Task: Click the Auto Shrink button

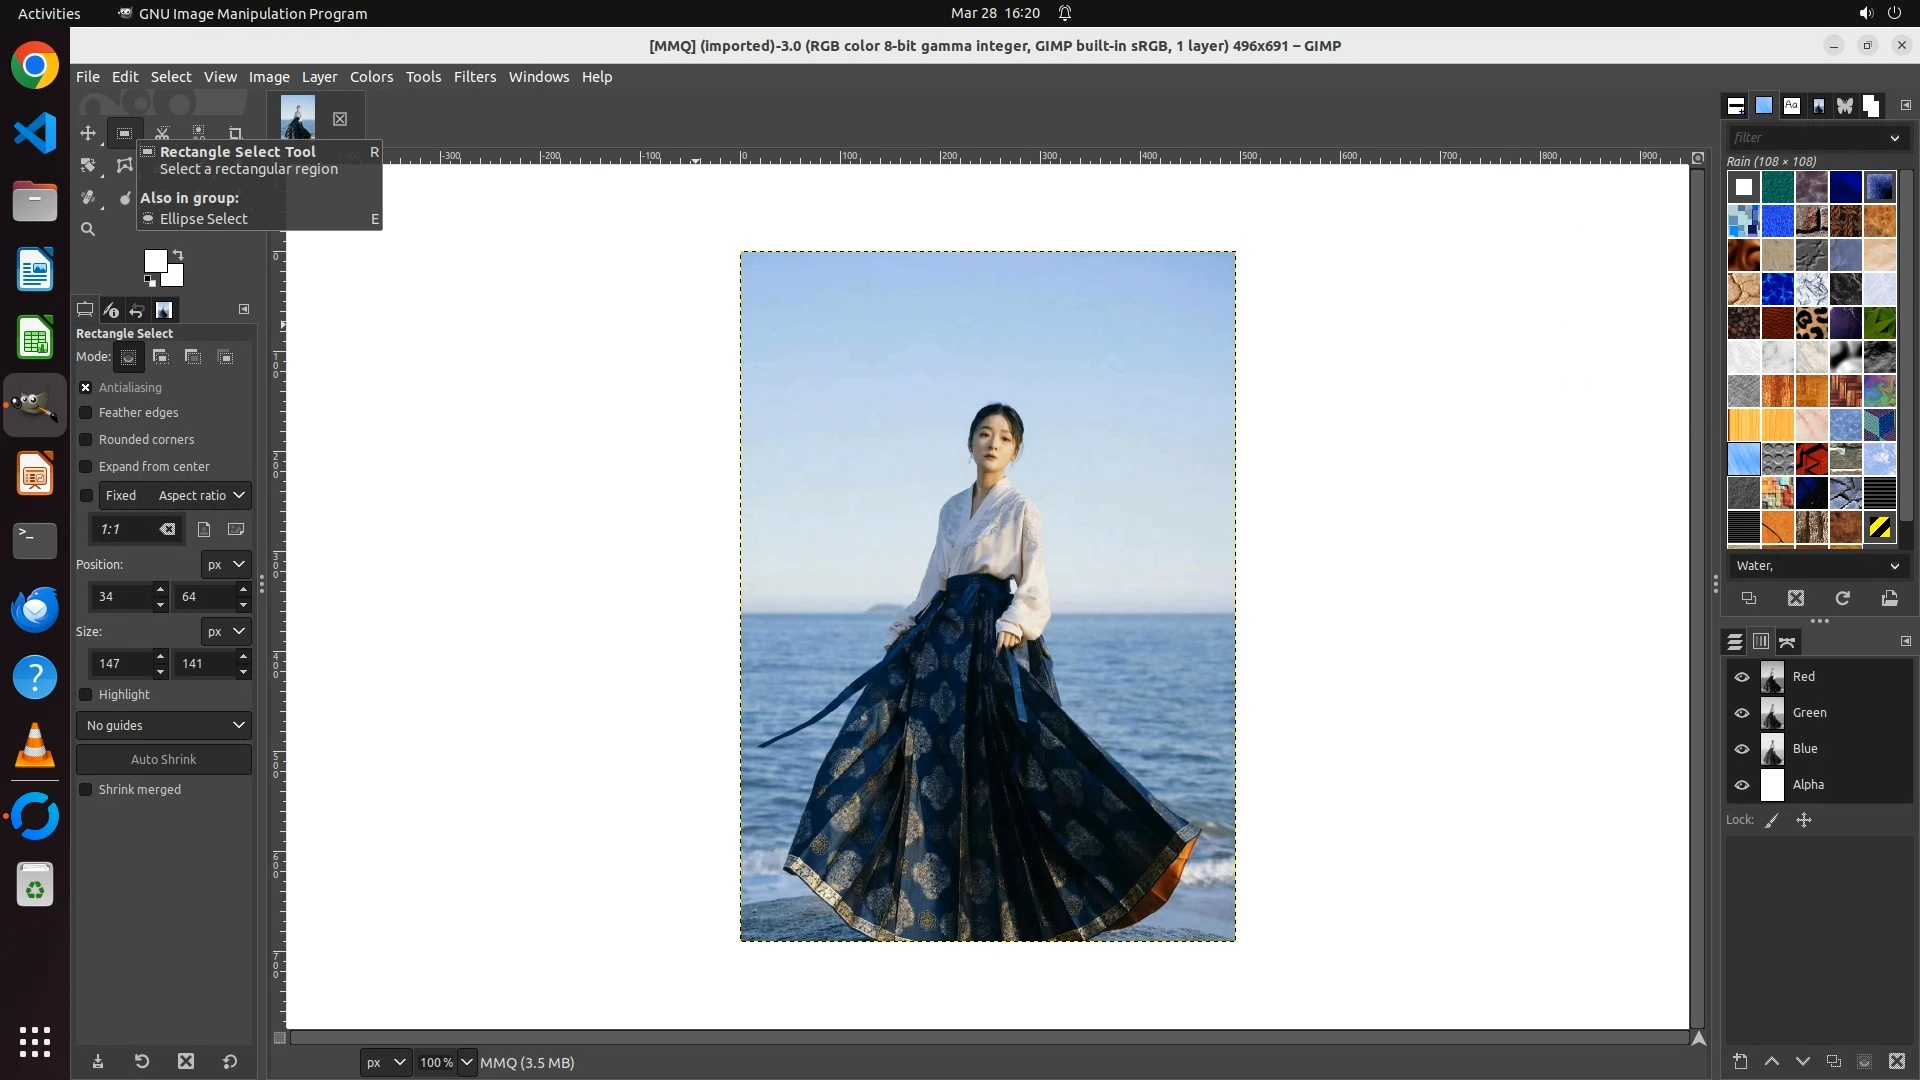Action: pos(164,759)
